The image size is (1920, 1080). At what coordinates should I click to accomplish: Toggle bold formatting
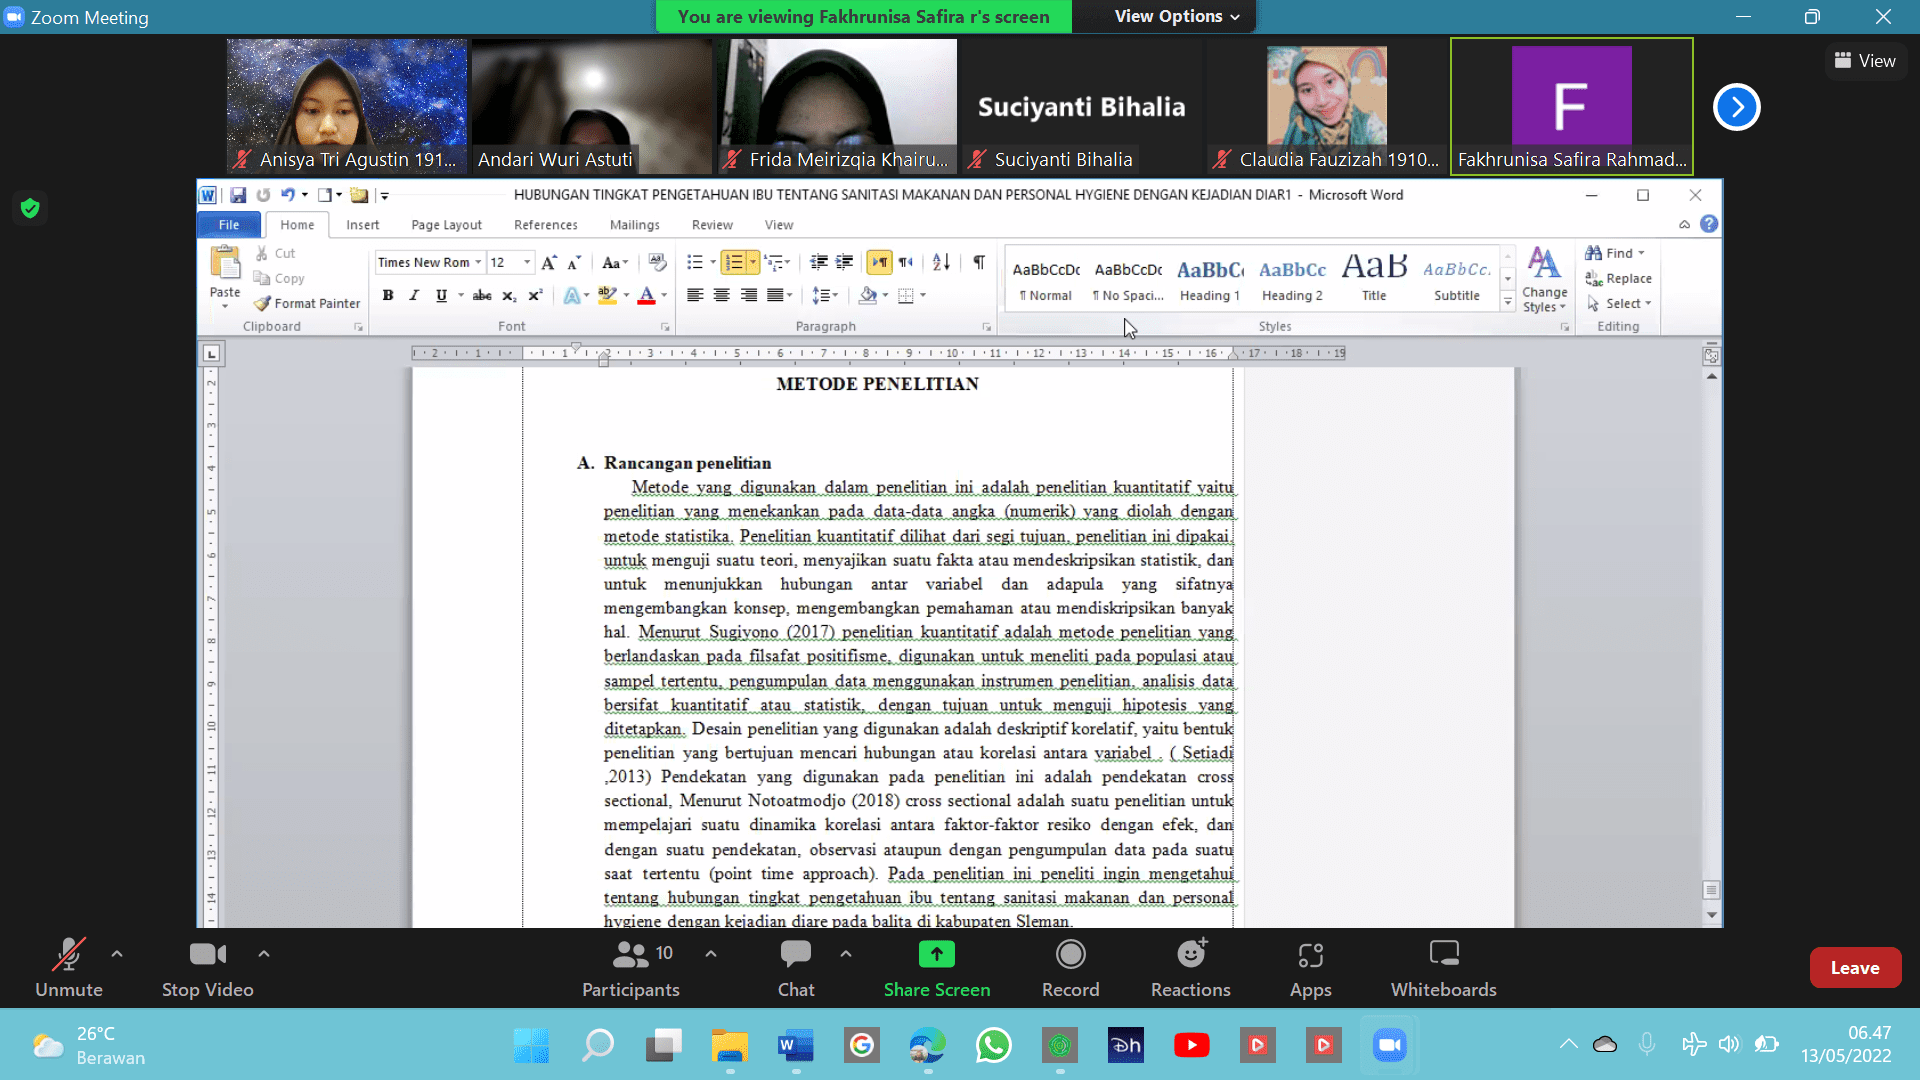click(x=387, y=295)
